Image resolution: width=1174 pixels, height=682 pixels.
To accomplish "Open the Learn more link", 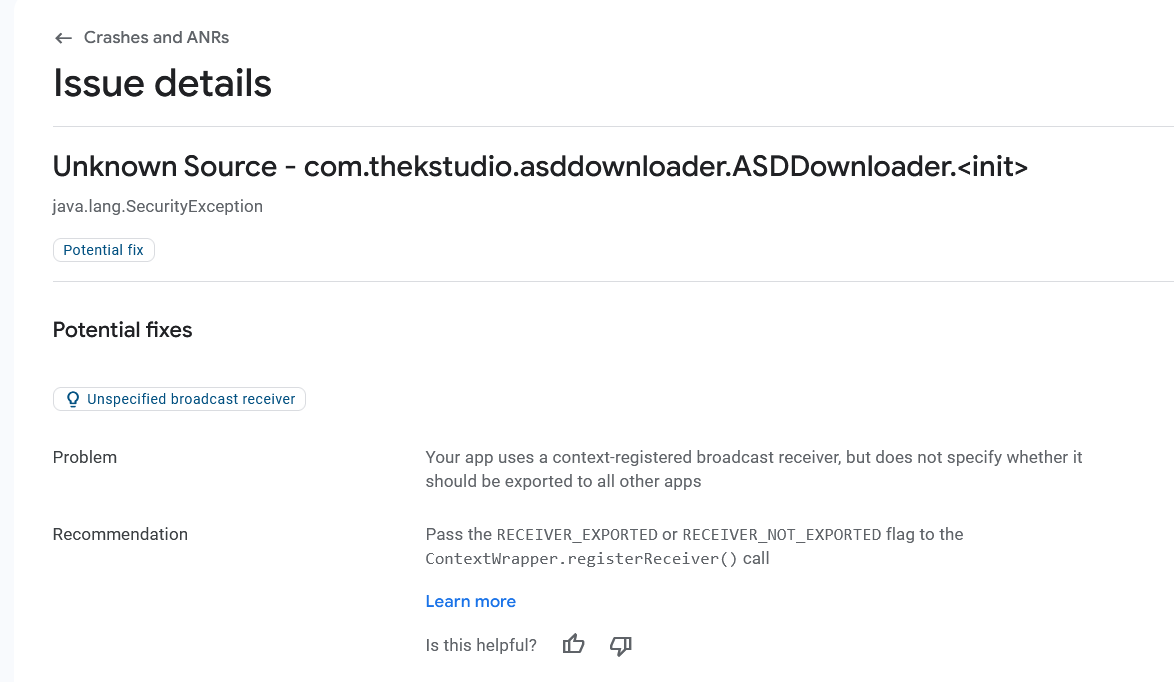I will 470,601.
